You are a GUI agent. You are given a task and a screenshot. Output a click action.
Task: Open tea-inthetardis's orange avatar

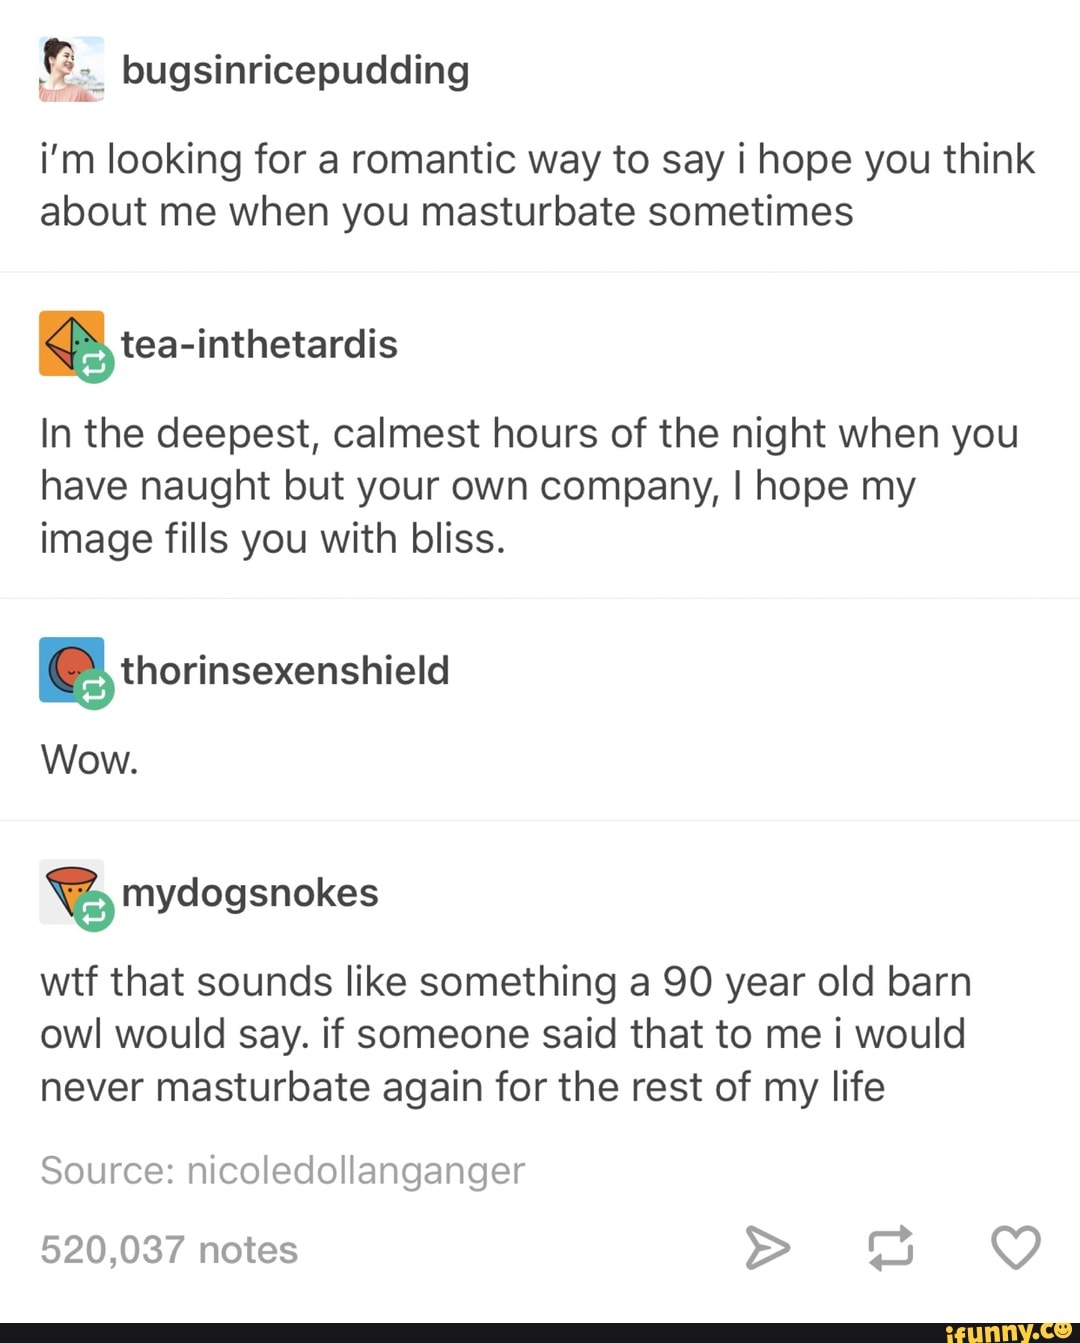[x=71, y=343]
